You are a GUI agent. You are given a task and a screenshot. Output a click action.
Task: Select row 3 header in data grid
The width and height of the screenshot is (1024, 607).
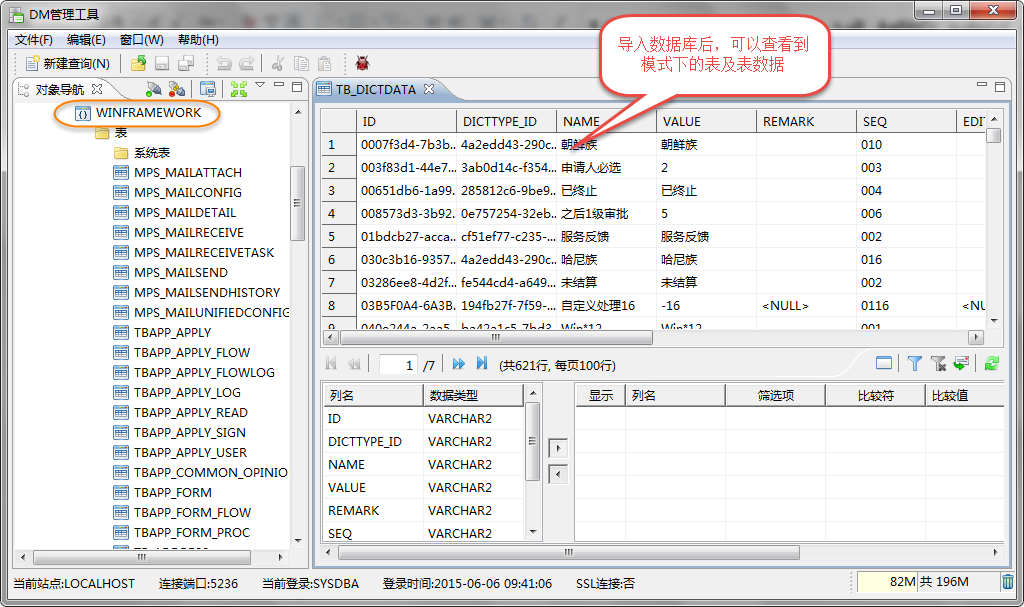[x=339, y=191]
